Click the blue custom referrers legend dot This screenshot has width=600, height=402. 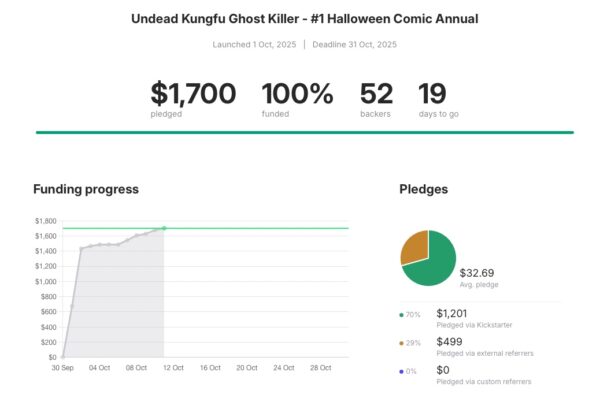(x=402, y=371)
